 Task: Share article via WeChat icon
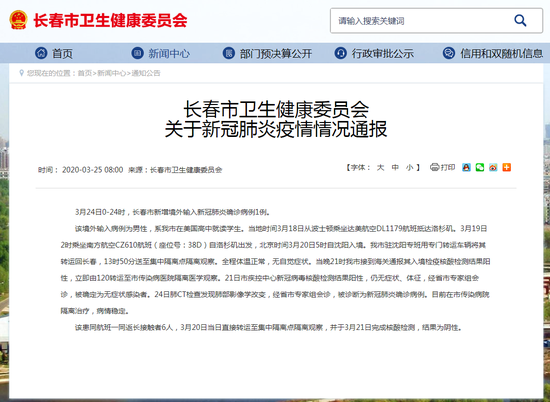480,167
